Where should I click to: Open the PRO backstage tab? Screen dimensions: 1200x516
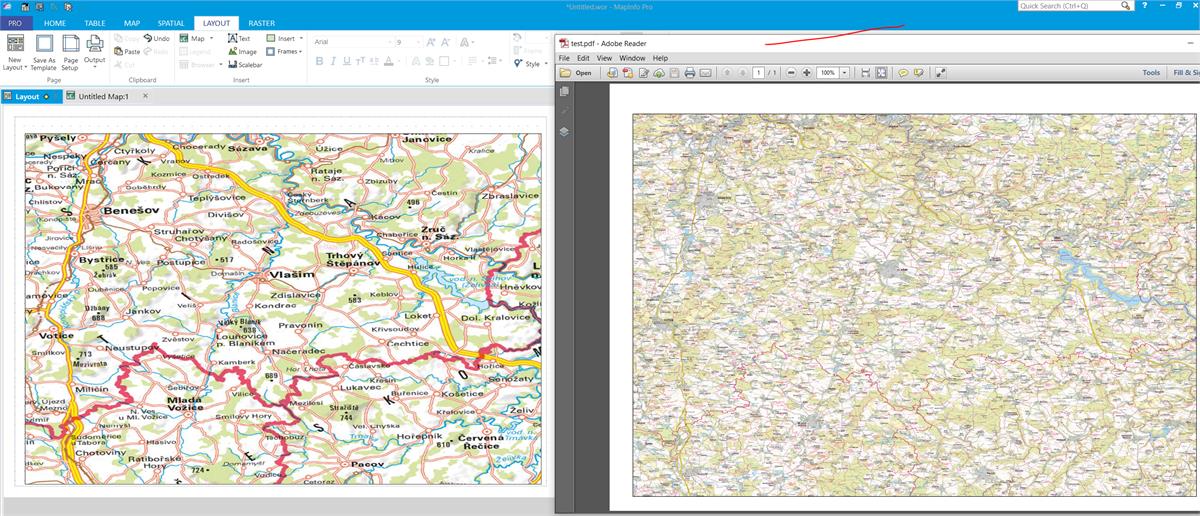[16, 22]
